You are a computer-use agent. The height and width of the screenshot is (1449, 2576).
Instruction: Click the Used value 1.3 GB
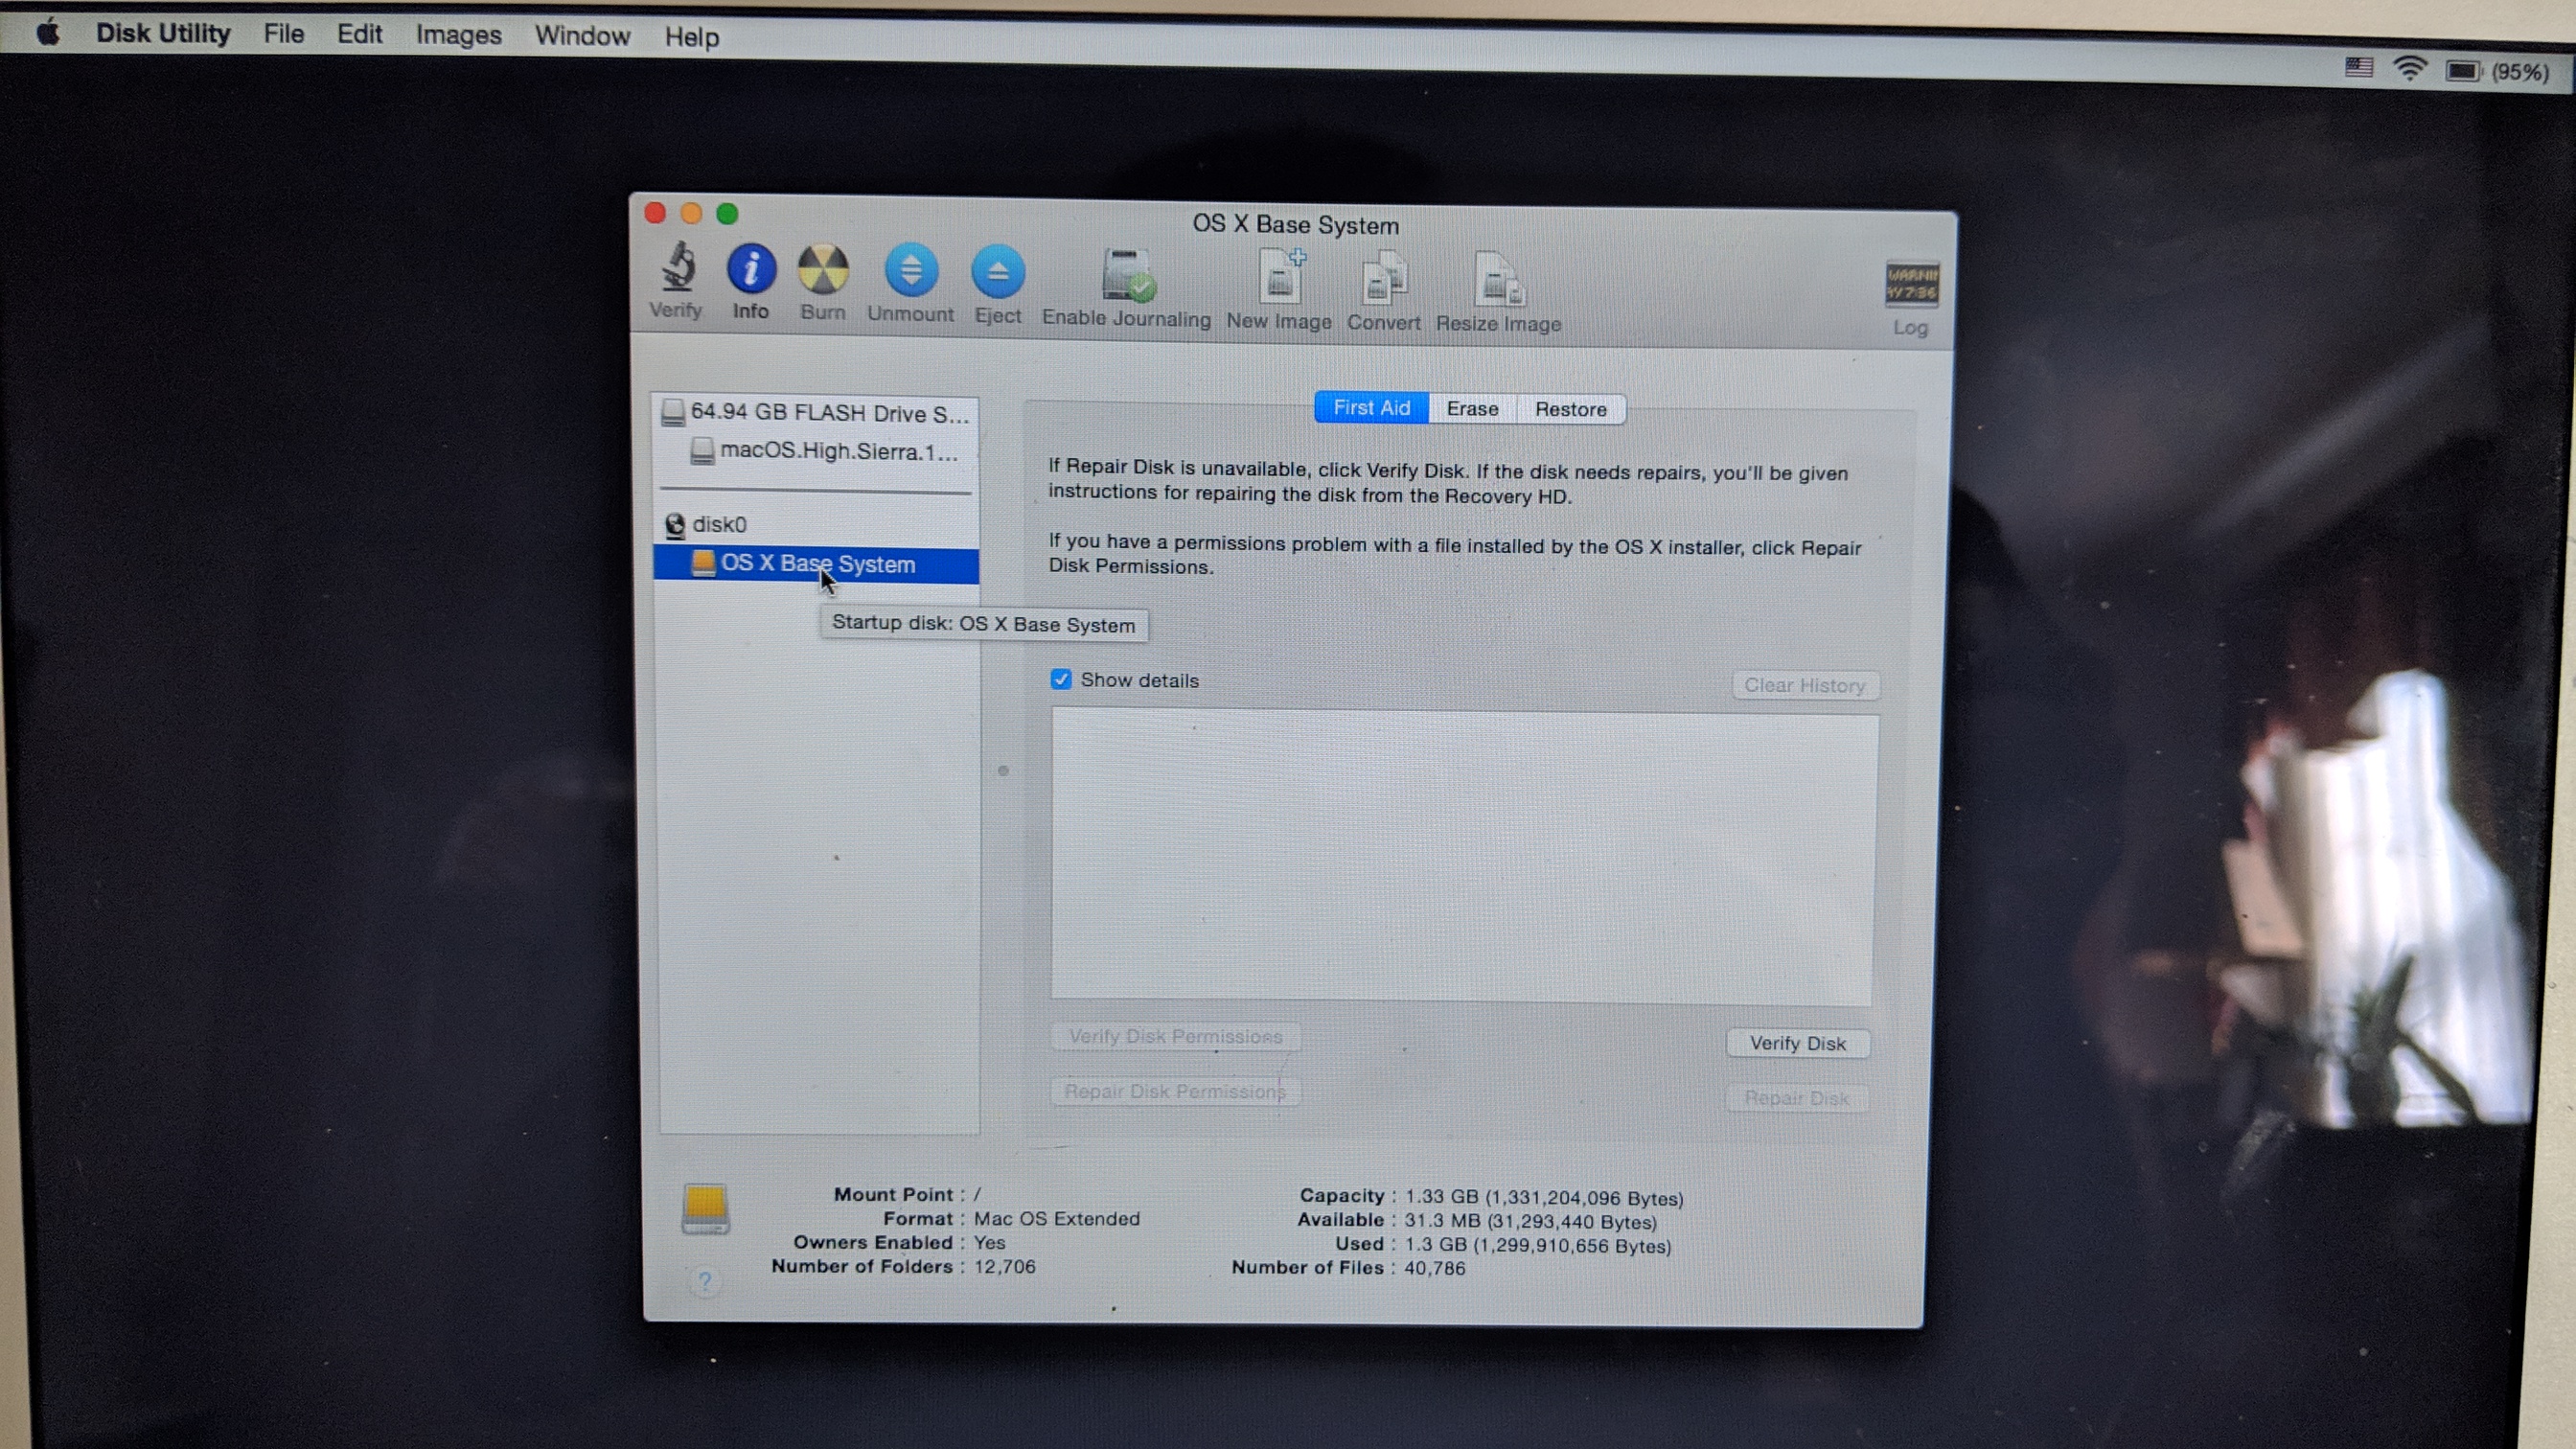pyautogui.click(x=1537, y=1245)
